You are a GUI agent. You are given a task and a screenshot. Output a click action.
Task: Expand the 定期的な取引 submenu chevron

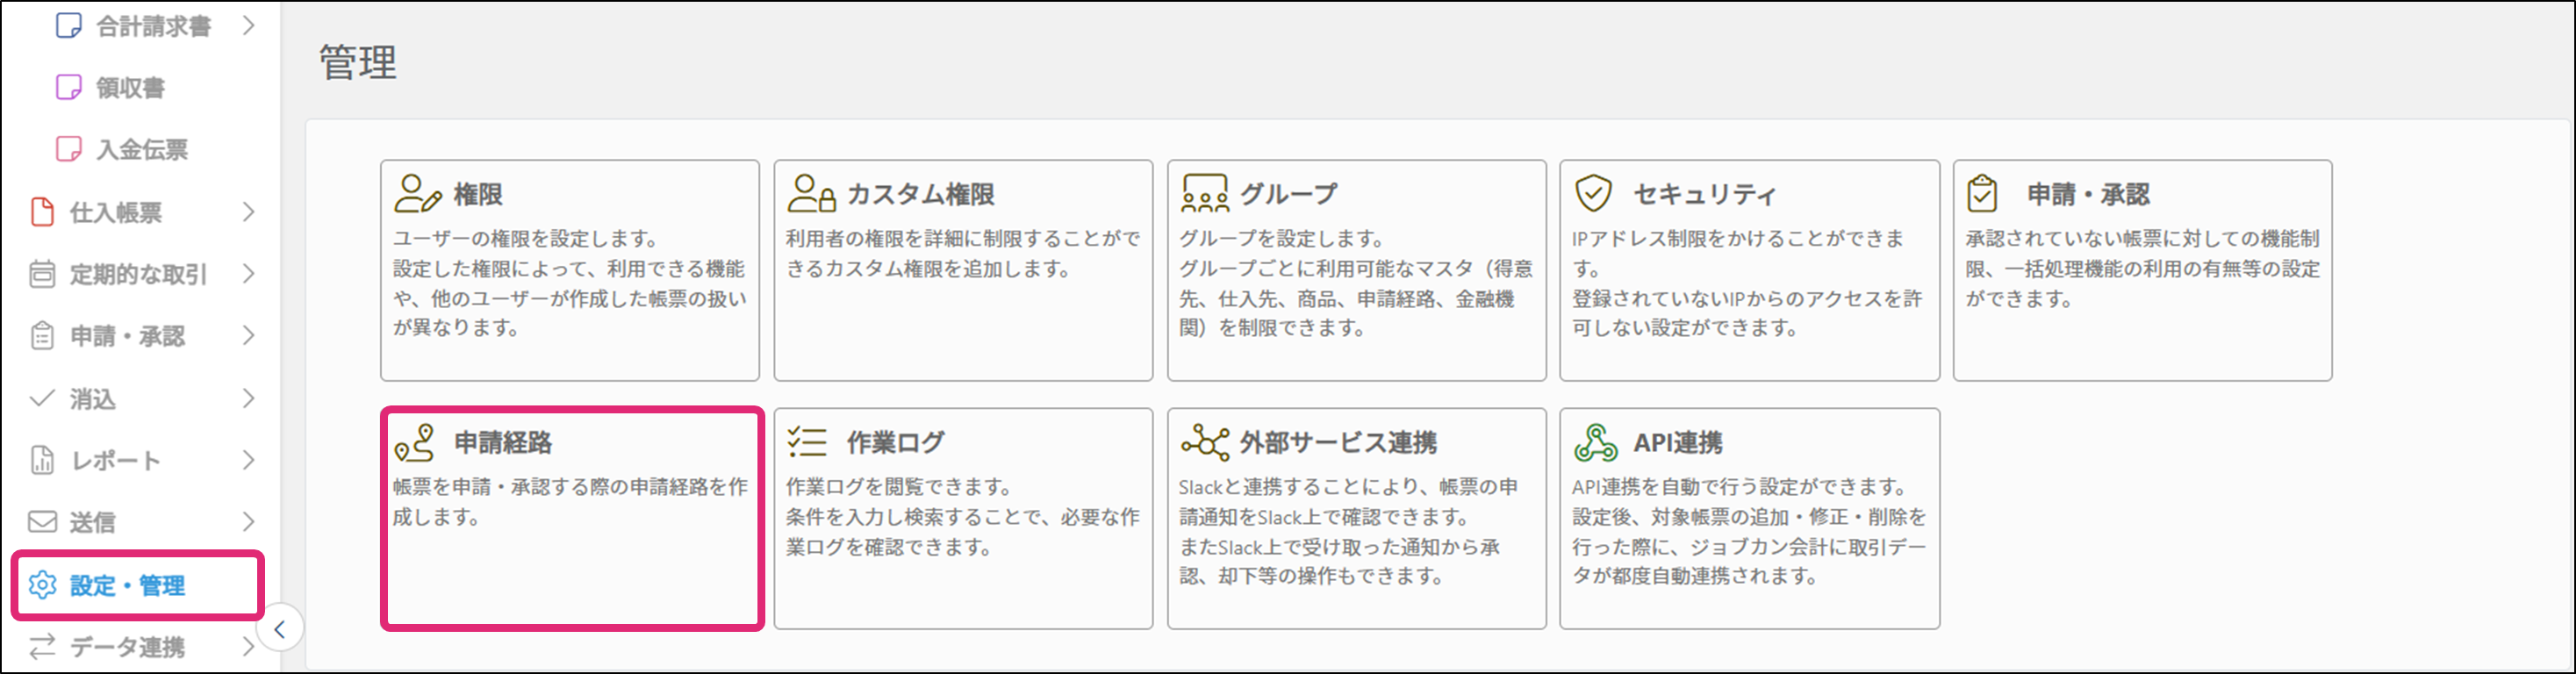[249, 274]
